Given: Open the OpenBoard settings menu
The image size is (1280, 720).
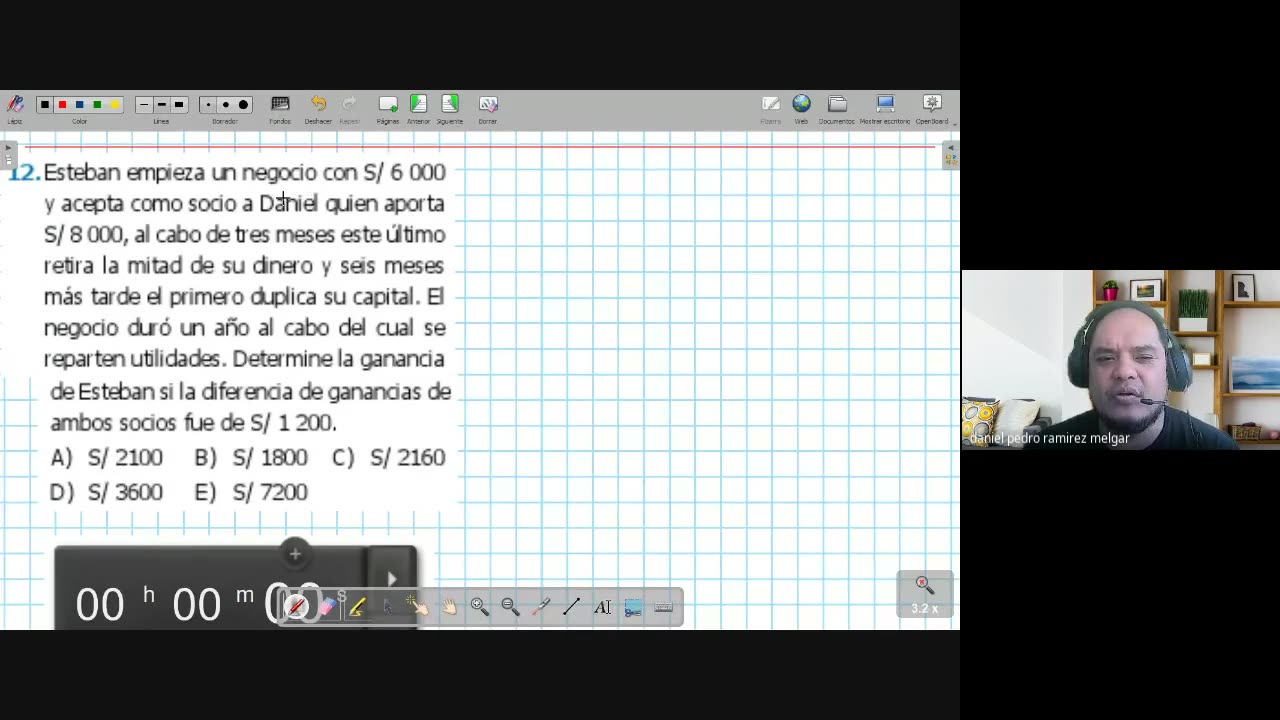Looking at the screenshot, I should pyautogui.click(x=932, y=104).
